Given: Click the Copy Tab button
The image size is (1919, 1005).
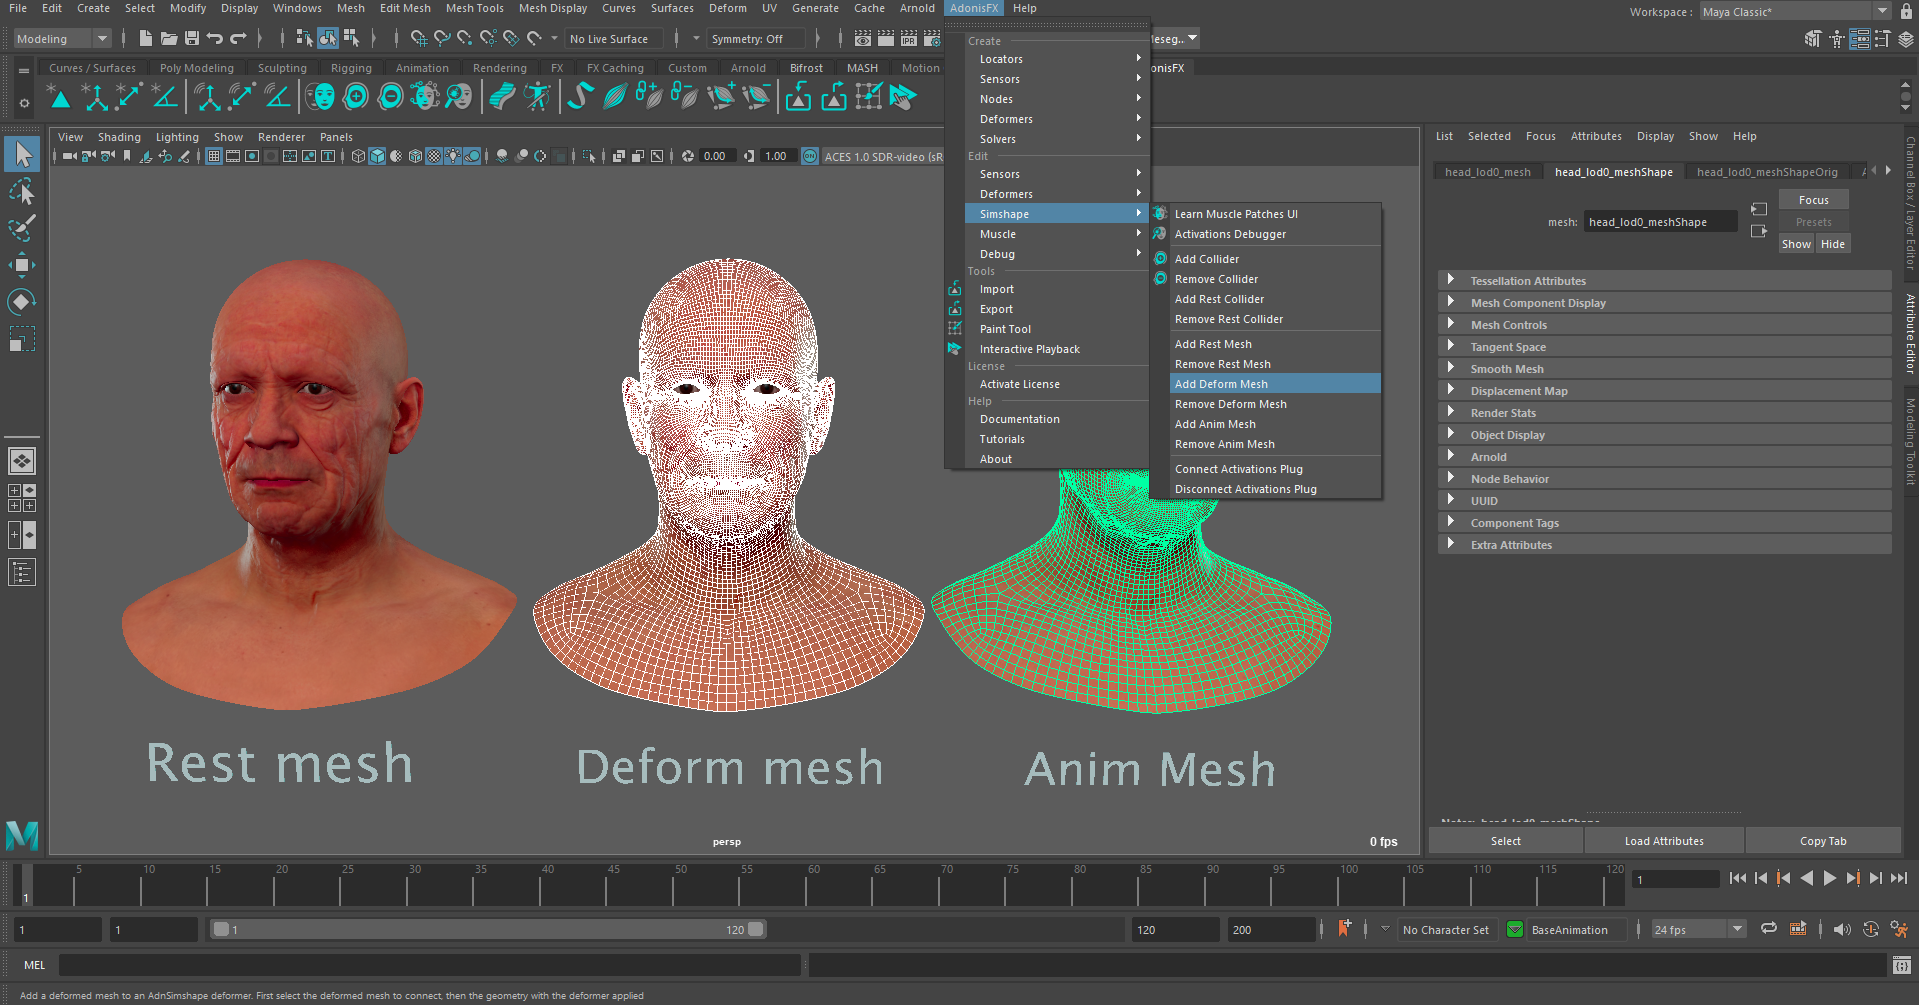Looking at the screenshot, I should 1823,841.
